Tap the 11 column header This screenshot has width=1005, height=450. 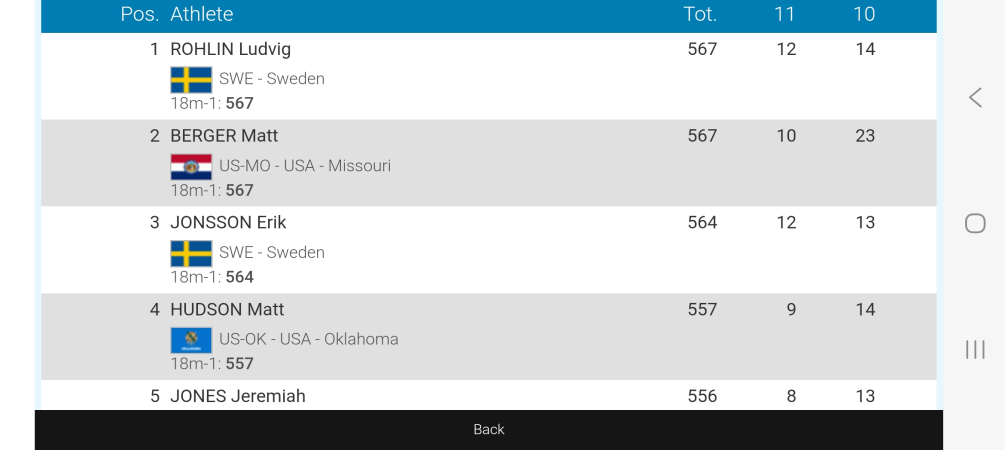coord(785,14)
